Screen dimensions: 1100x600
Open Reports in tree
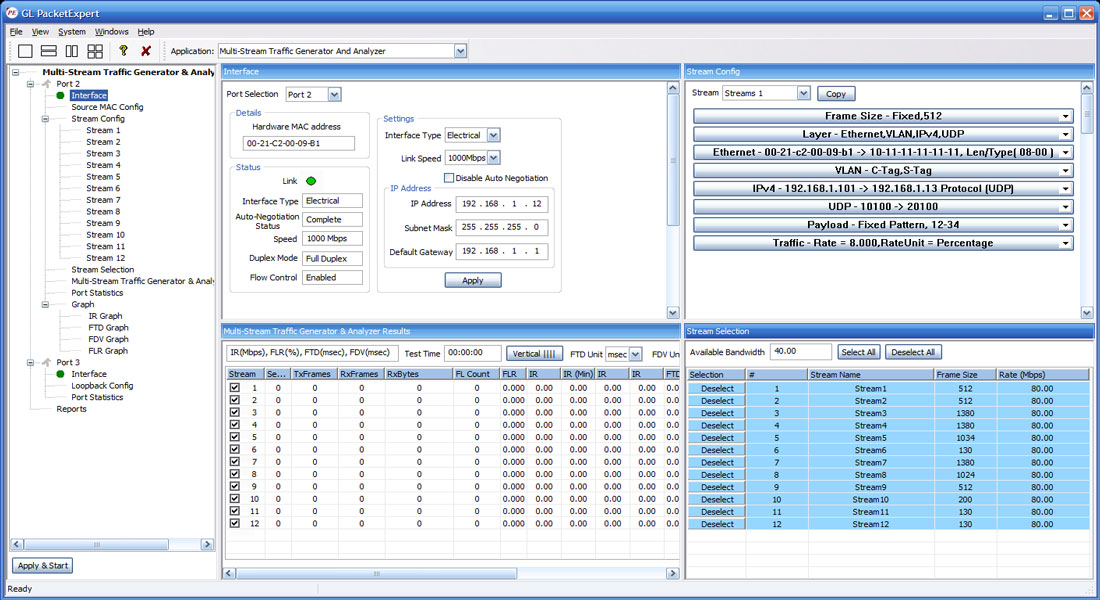tap(72, 408)
